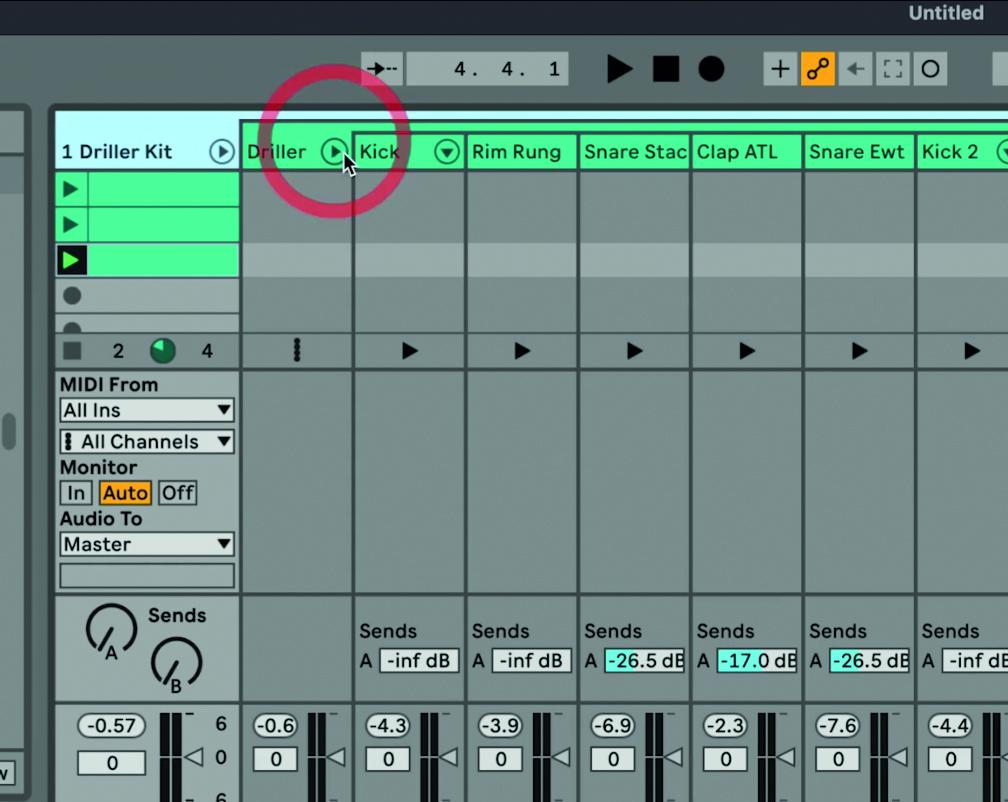The image size is (1008, 802).
Task: Click the Clap ATL volume value -2.3
Action: [x=726, y=726]
